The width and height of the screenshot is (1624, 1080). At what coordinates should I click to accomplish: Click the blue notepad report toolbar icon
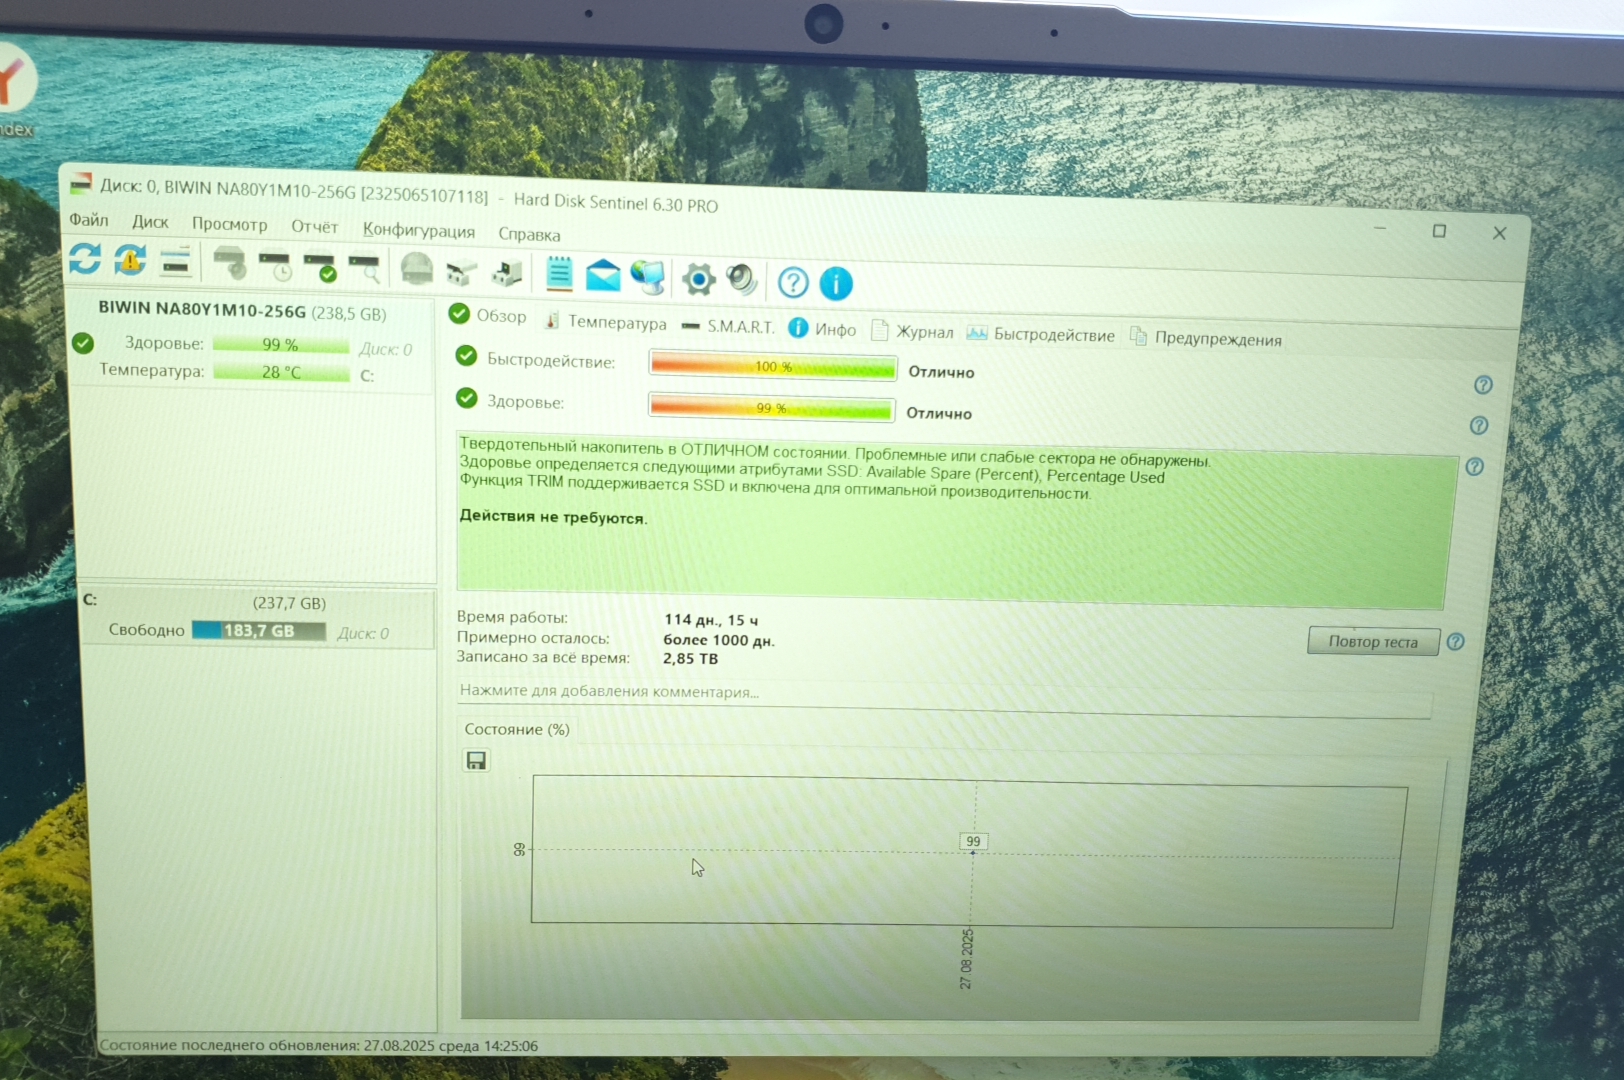(559, 274)
